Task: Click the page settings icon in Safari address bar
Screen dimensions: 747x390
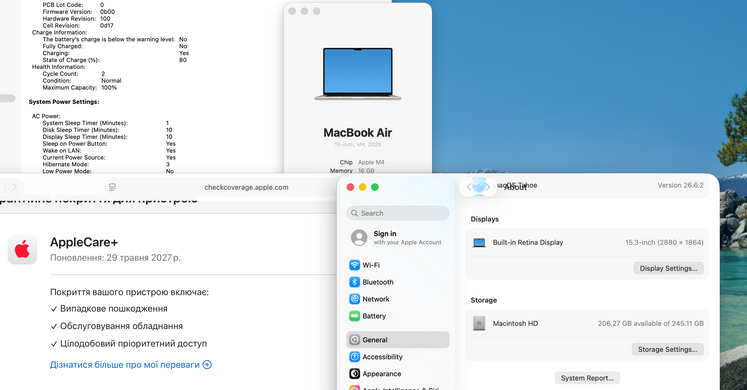Action: (112, 187)
